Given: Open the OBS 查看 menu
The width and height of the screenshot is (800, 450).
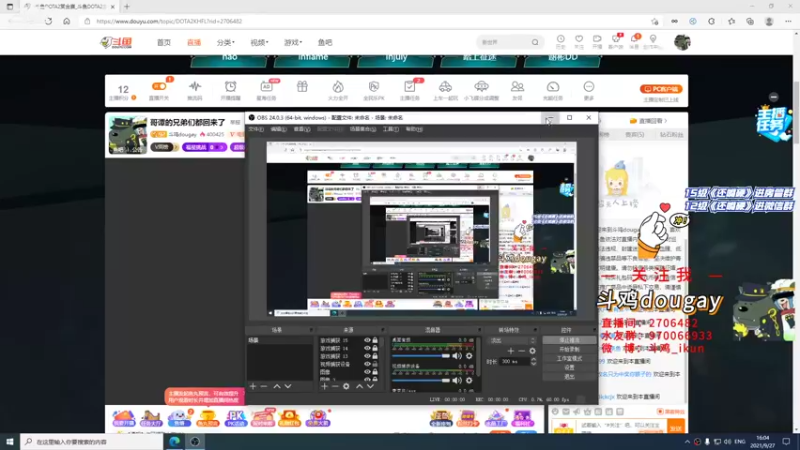Looking at the screenshot, I should coord(302,130).
